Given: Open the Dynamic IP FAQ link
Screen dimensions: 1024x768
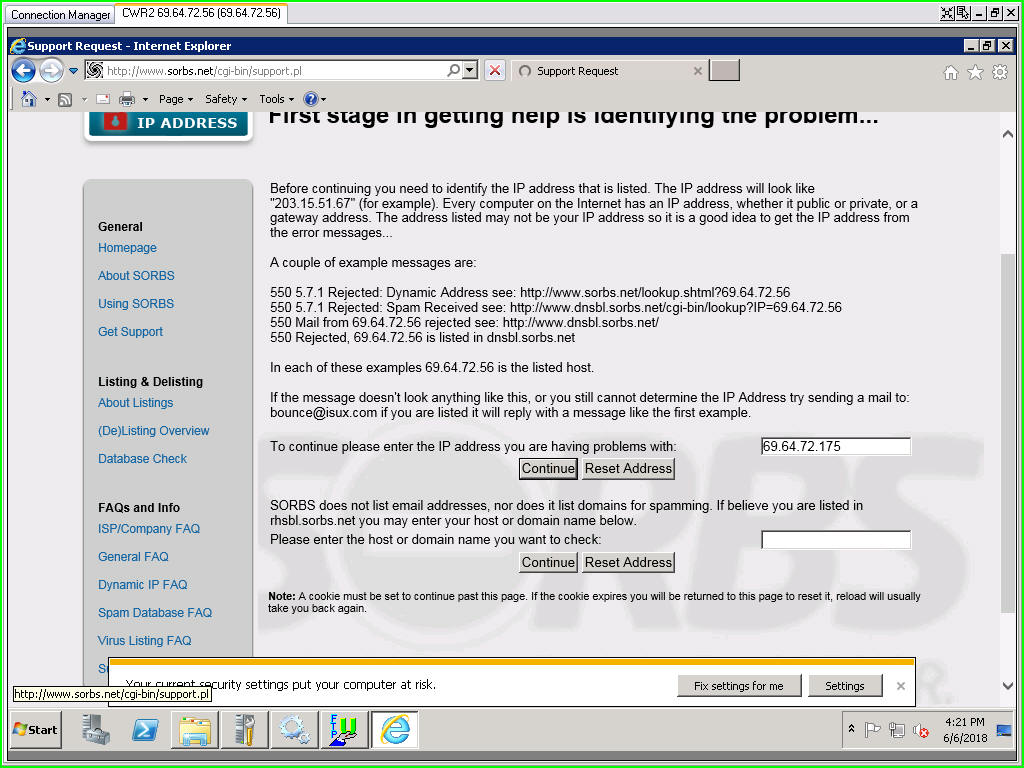Looking at the screenshot, I should point(142,585).
